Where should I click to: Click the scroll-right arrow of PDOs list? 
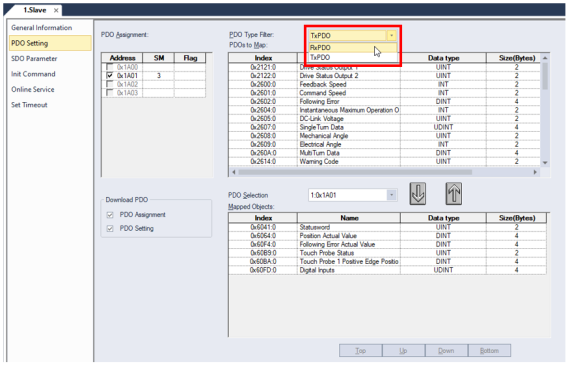coord(535,172)
